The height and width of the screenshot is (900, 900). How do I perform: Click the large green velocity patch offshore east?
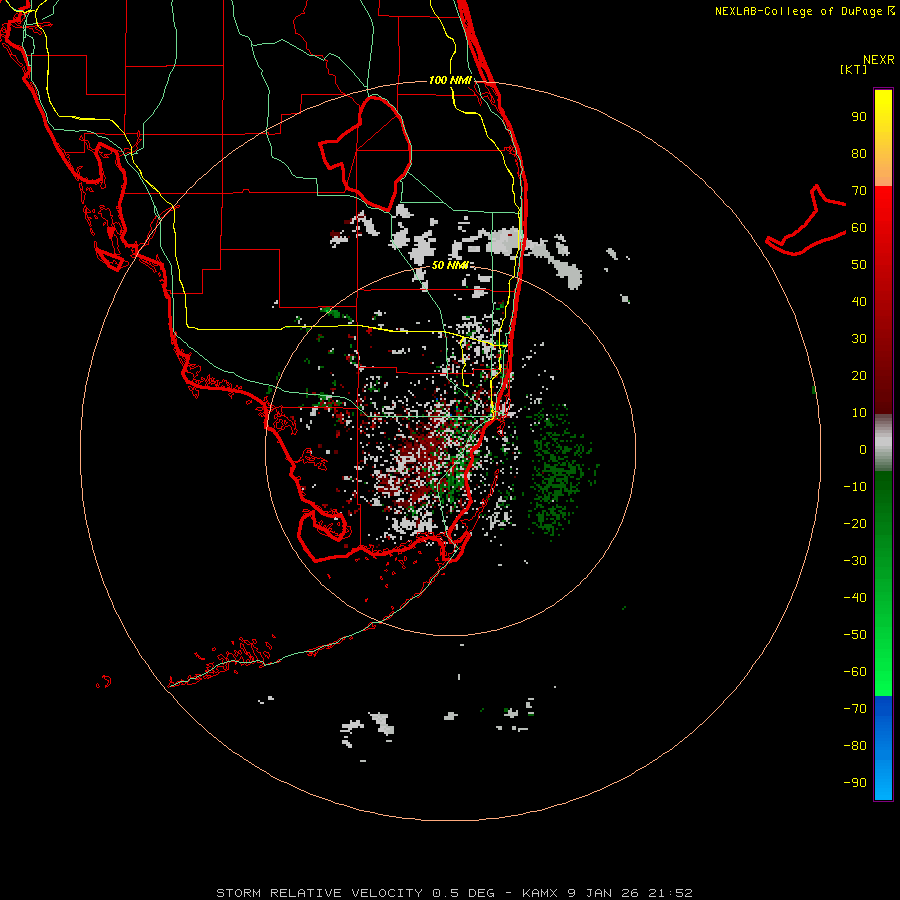(x=557, y=471)
